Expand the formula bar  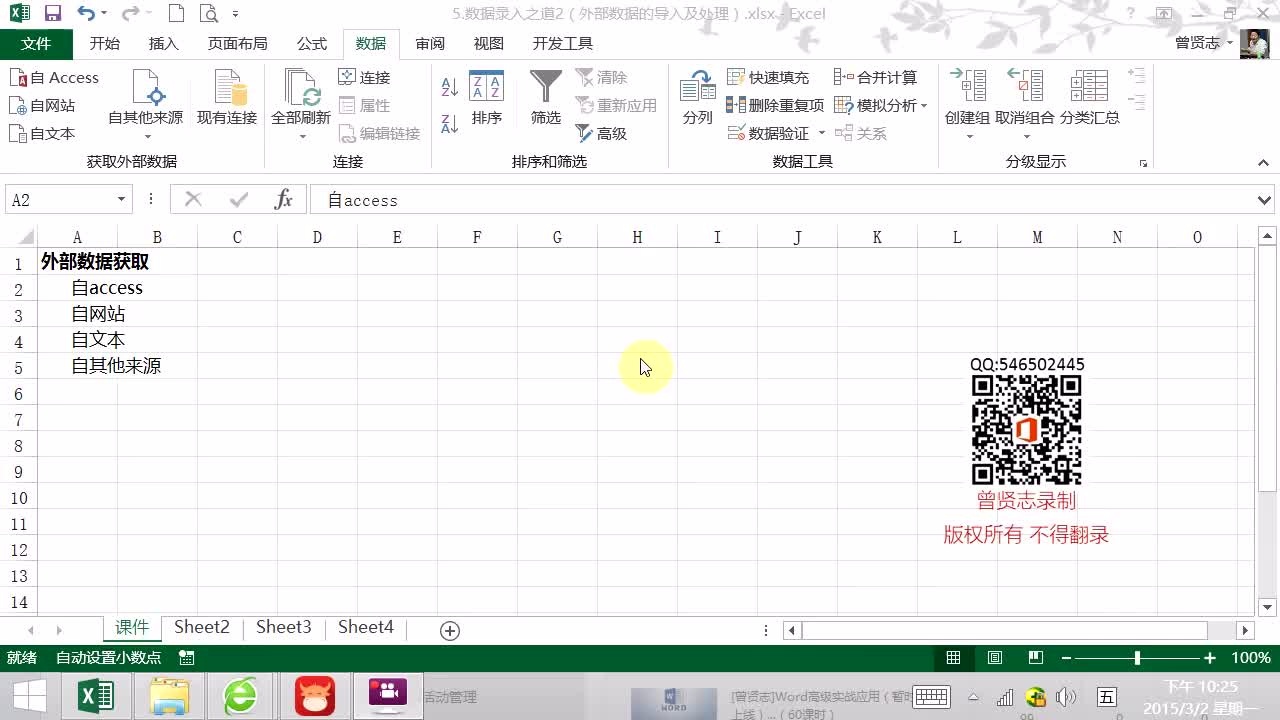click(1264, 200)
